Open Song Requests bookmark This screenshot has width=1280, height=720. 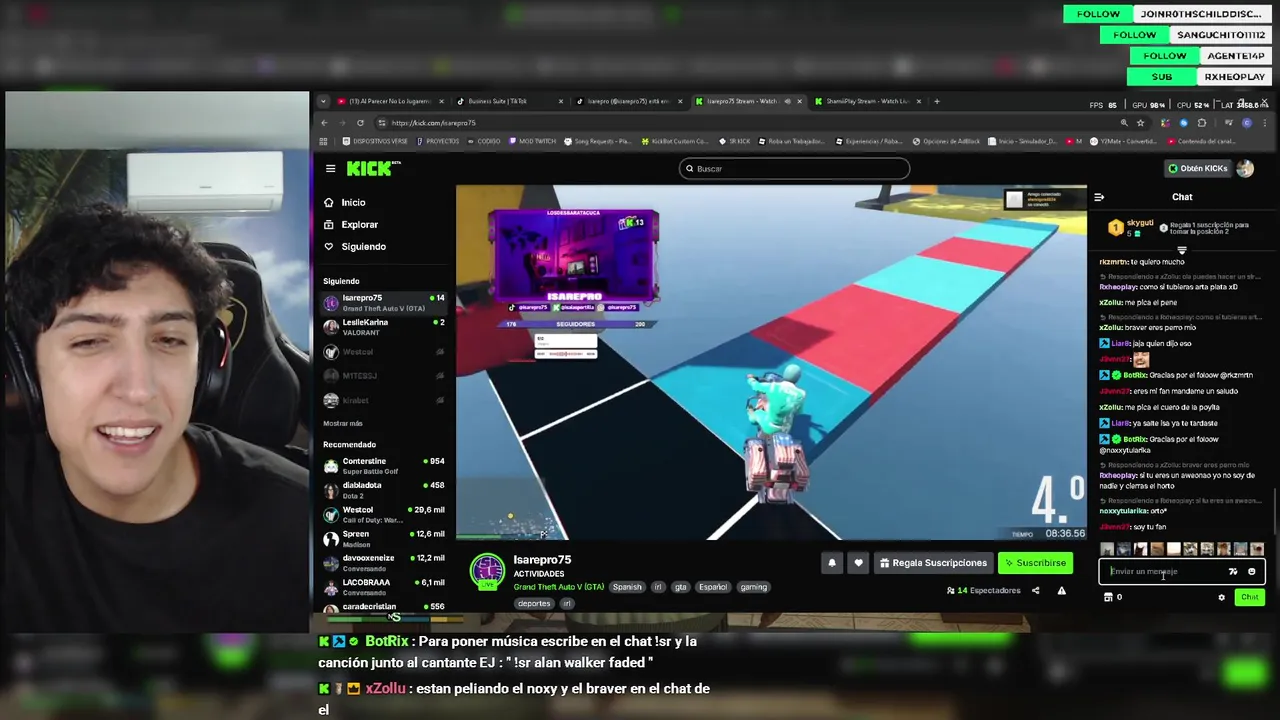coord(597,141)
